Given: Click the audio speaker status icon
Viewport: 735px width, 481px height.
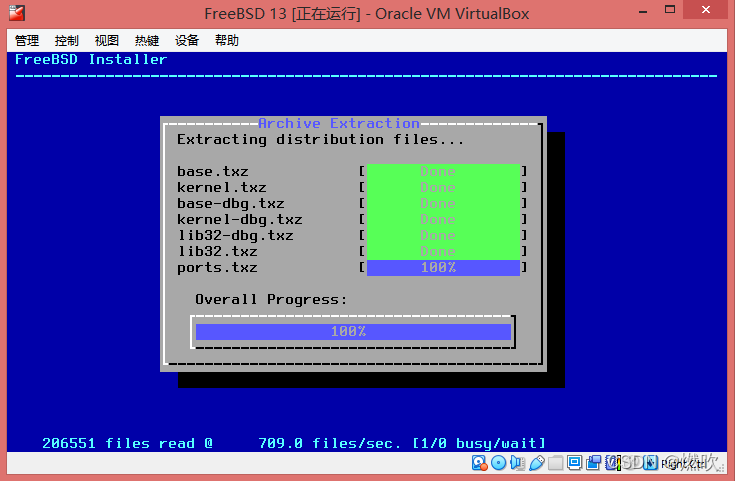Looking at the screenshot, I should coord(518,463).
